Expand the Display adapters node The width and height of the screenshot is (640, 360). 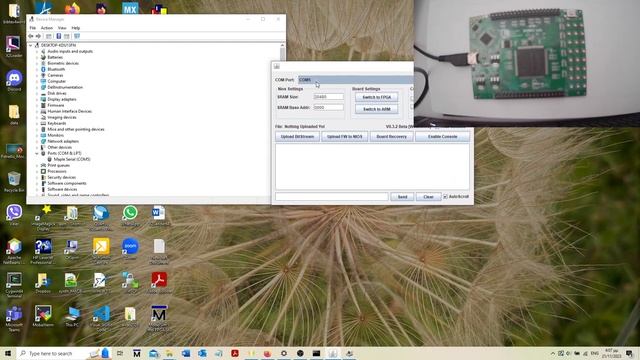point(37,99)
